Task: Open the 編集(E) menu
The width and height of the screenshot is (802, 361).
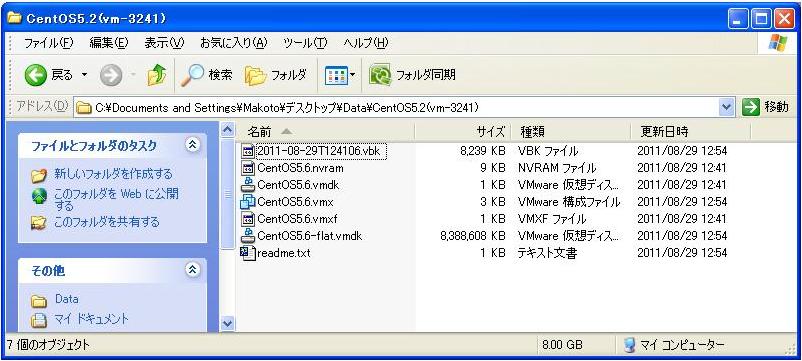Action: tap(108, 43)
